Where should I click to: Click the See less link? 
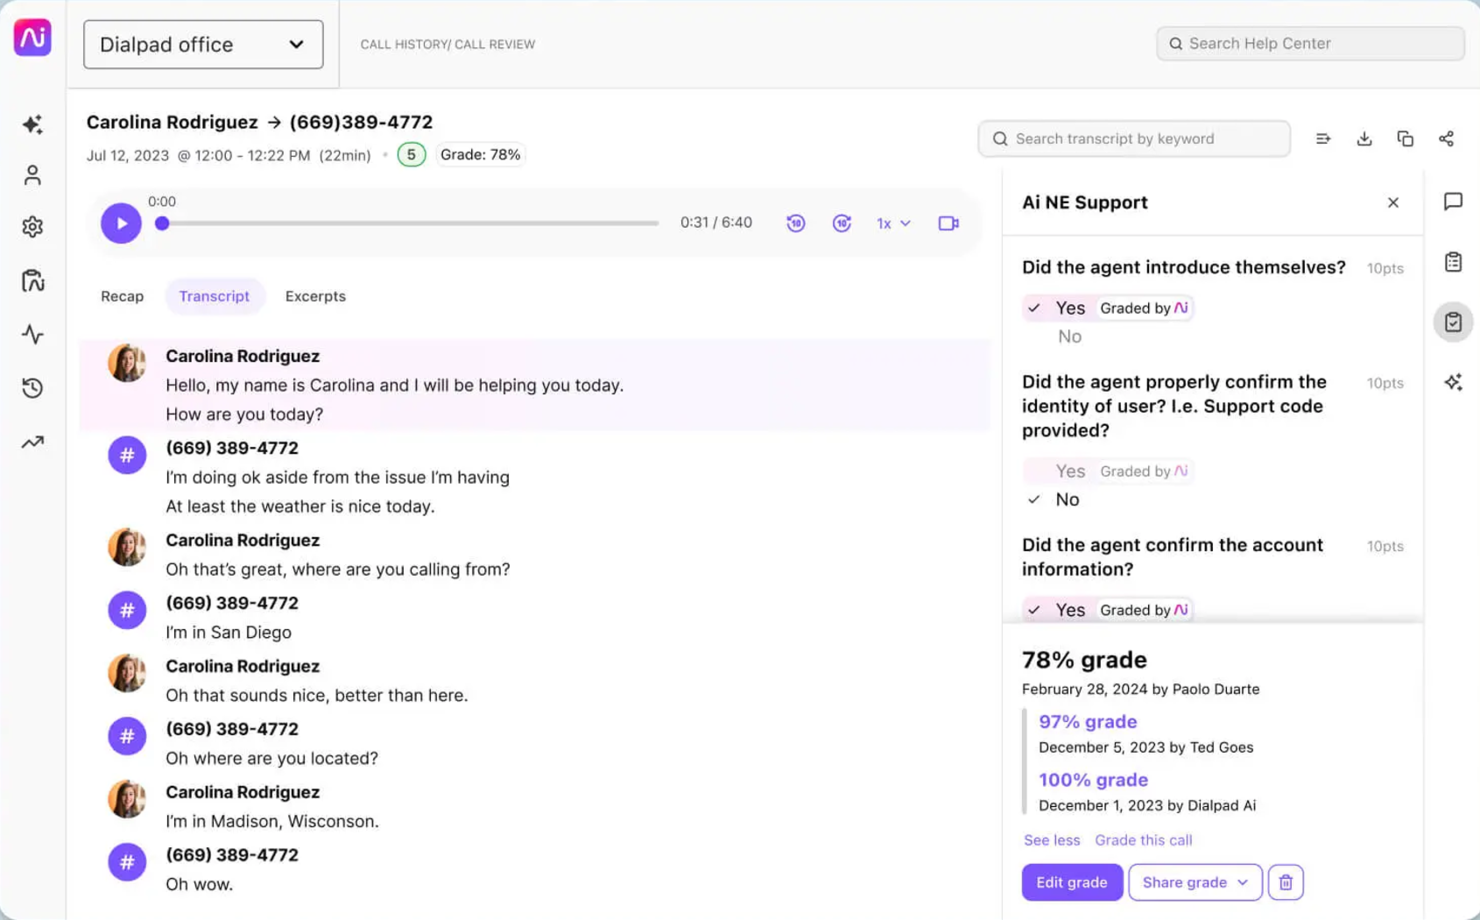1051,840
